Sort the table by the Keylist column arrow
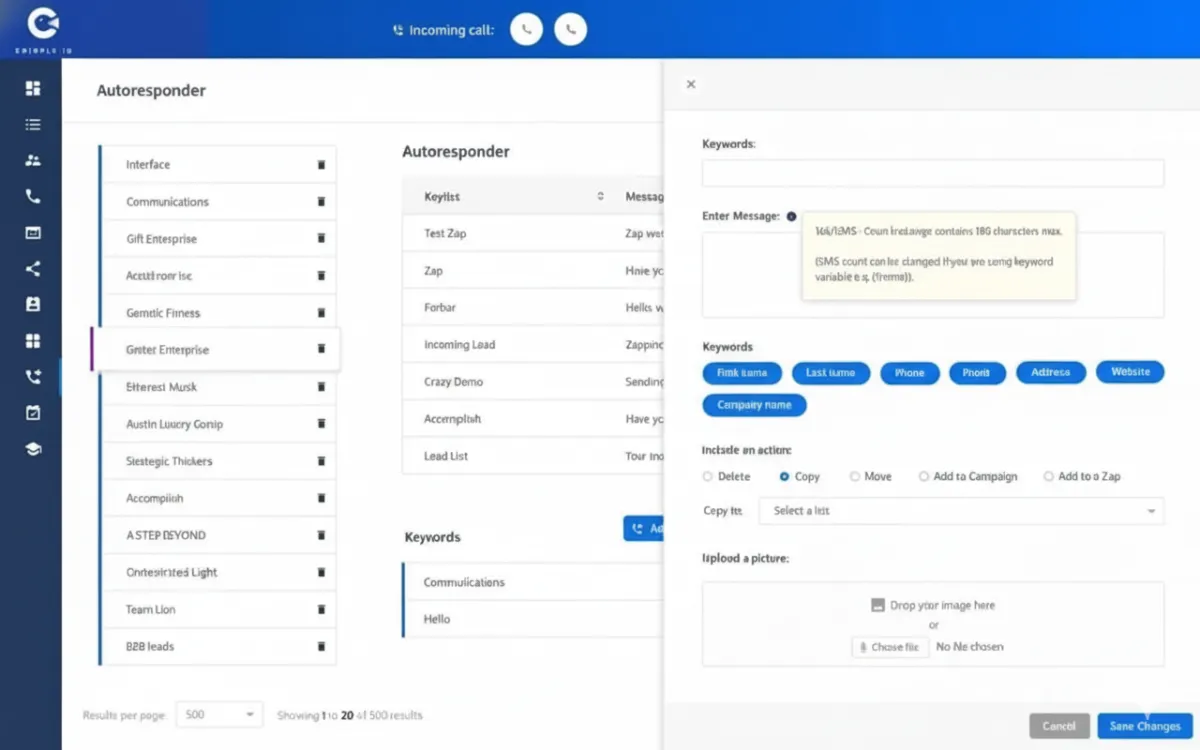The height and width of the screenshot is (750, 1200). click(x=600, y=197)
